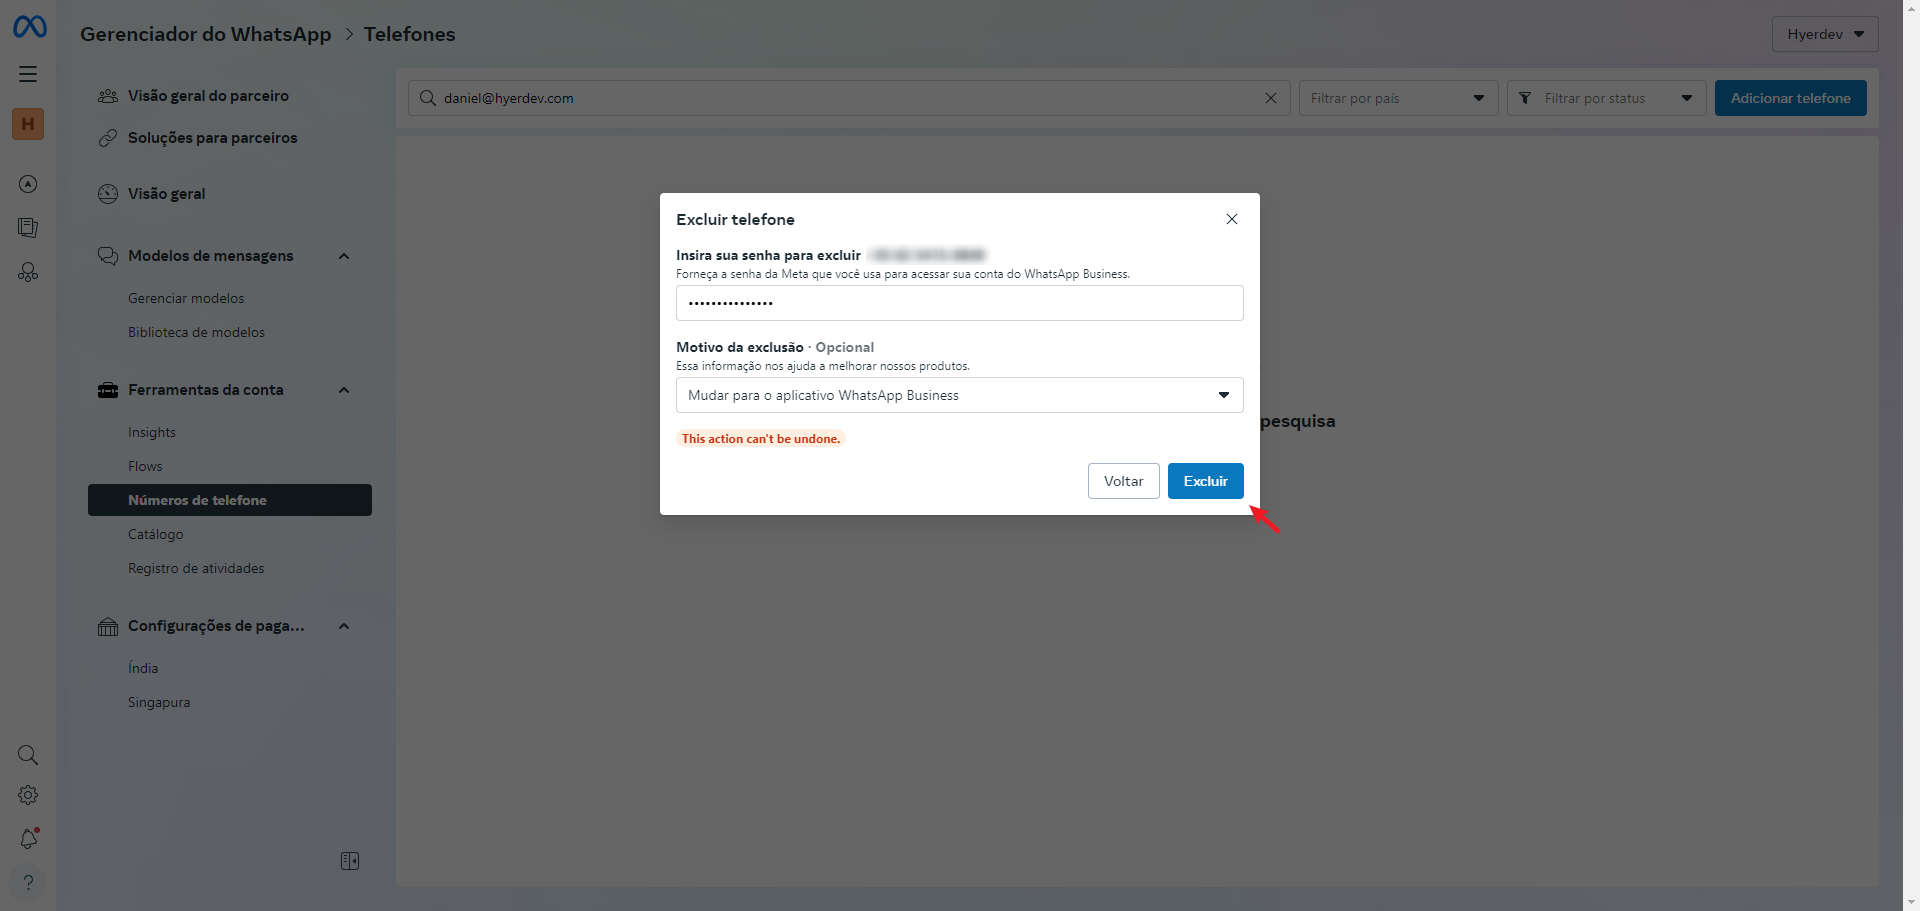Screen dimensions: 1920x911
Task: Open the Filtrar por país dropdown
Action: point(1397,98)
